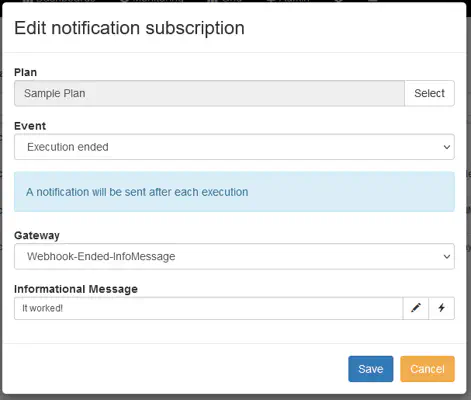This screenshot has width=471, height=400.
Task: Click the chevron arrow of the Gateway dropdown
Action: pyautogui.click(x=447, y=257)
